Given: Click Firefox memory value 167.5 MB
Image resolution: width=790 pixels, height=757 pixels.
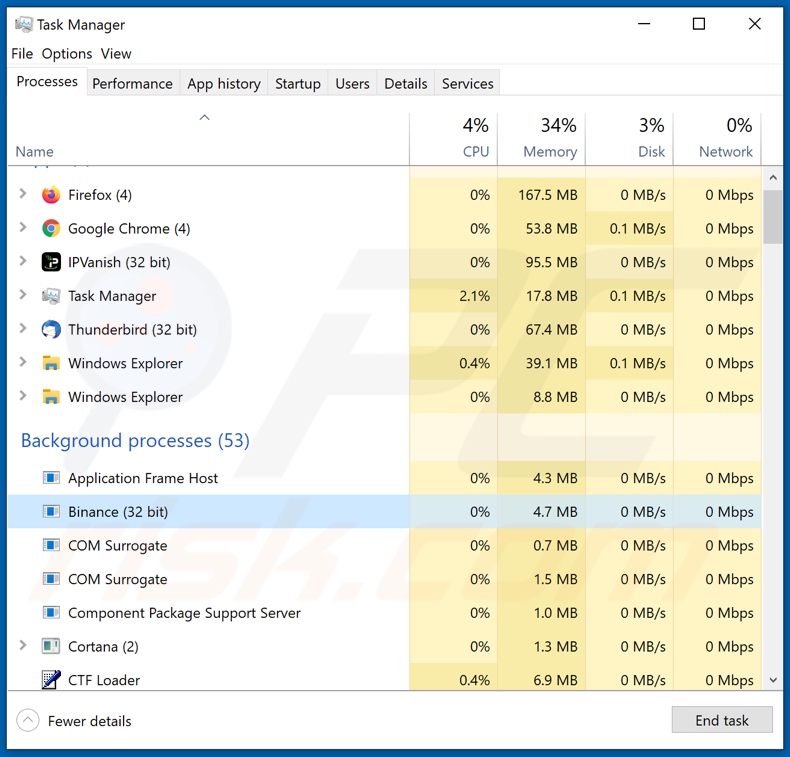Looking at the screenshot, I should [548, 195].
